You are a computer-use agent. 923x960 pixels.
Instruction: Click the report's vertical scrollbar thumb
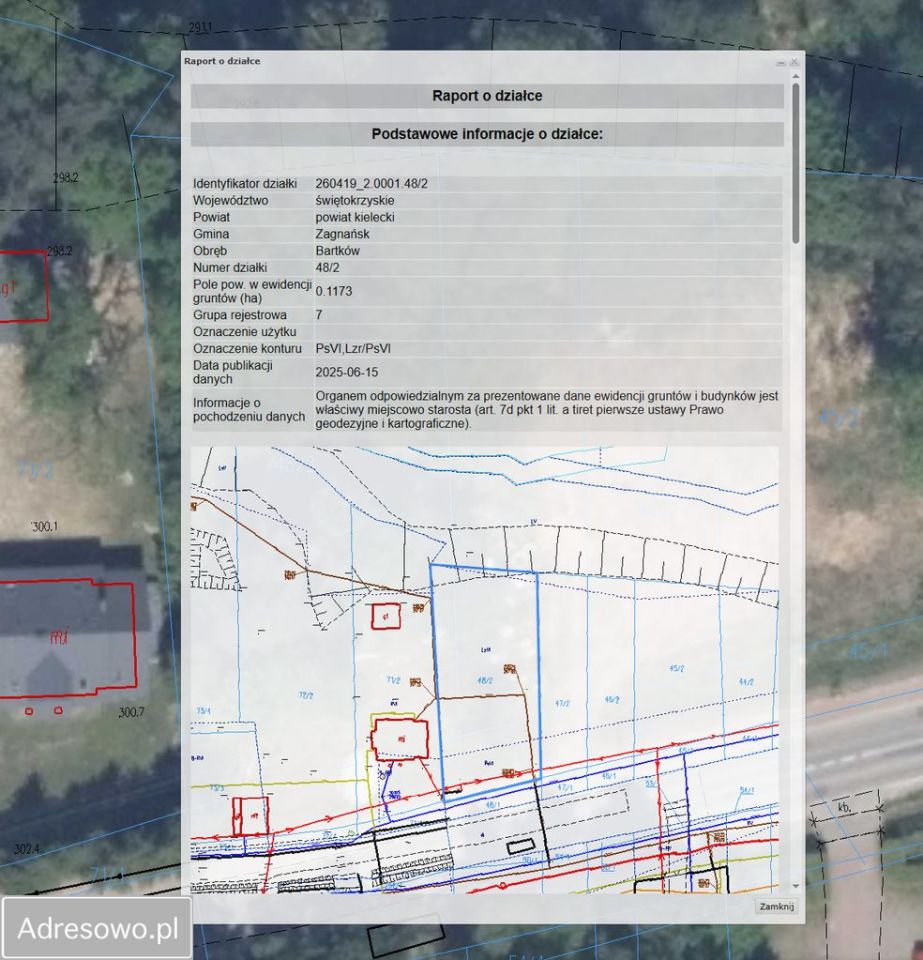(796, 160)
